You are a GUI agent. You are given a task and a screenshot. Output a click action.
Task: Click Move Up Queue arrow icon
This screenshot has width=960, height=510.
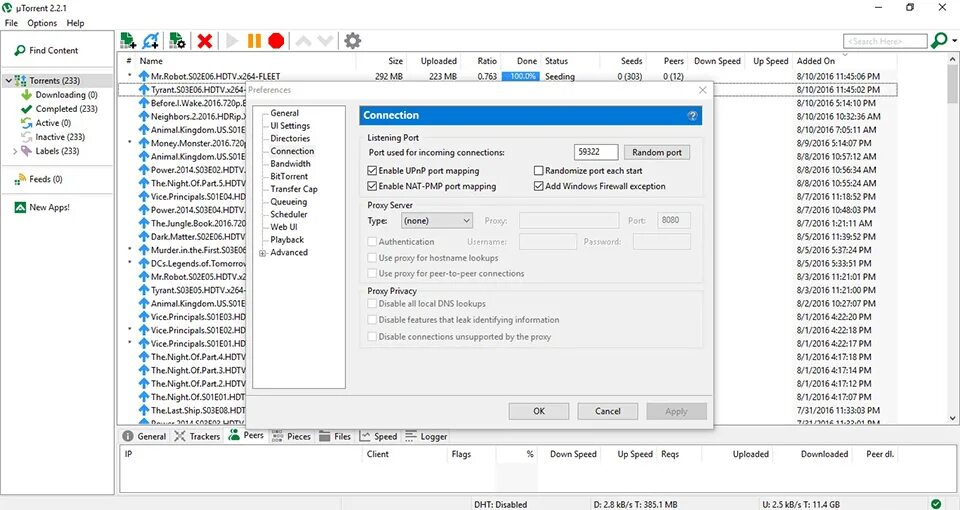[x=303, y=41]
